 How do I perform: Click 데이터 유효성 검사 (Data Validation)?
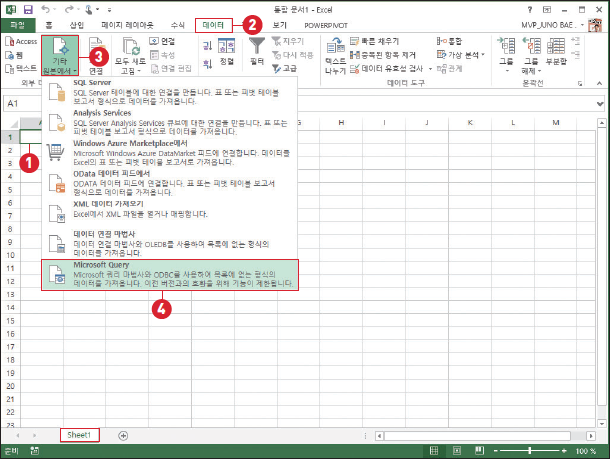click(x=386, y=68)
